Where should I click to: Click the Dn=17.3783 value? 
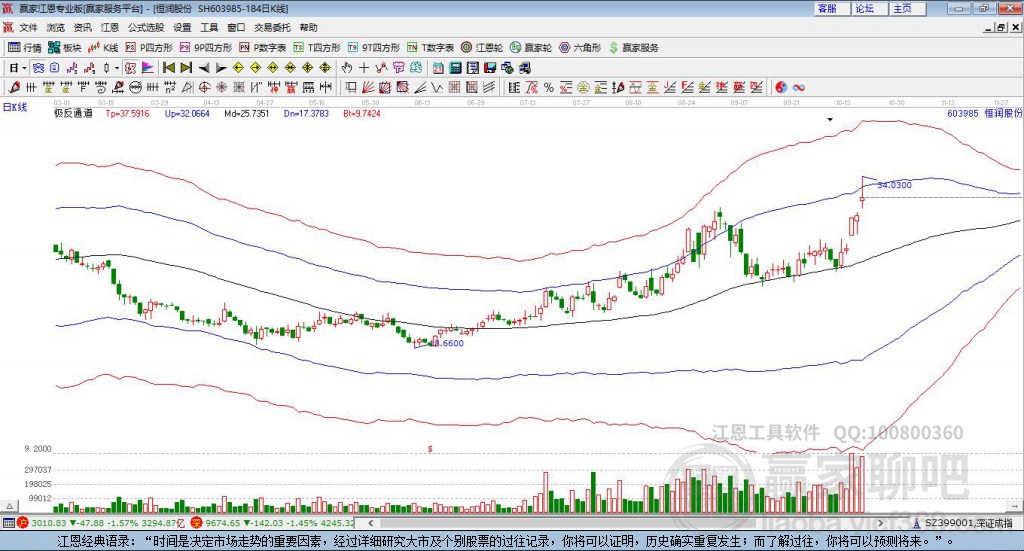[306, 114]
